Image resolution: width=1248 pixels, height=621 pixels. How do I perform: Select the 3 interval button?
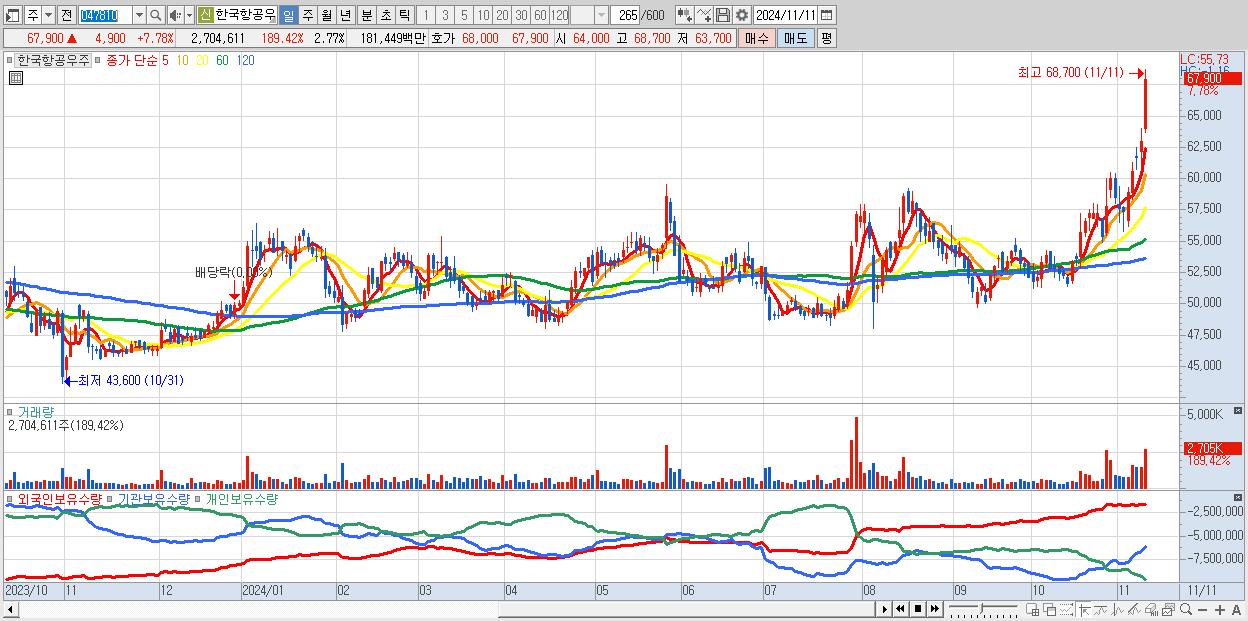(445, 15)
